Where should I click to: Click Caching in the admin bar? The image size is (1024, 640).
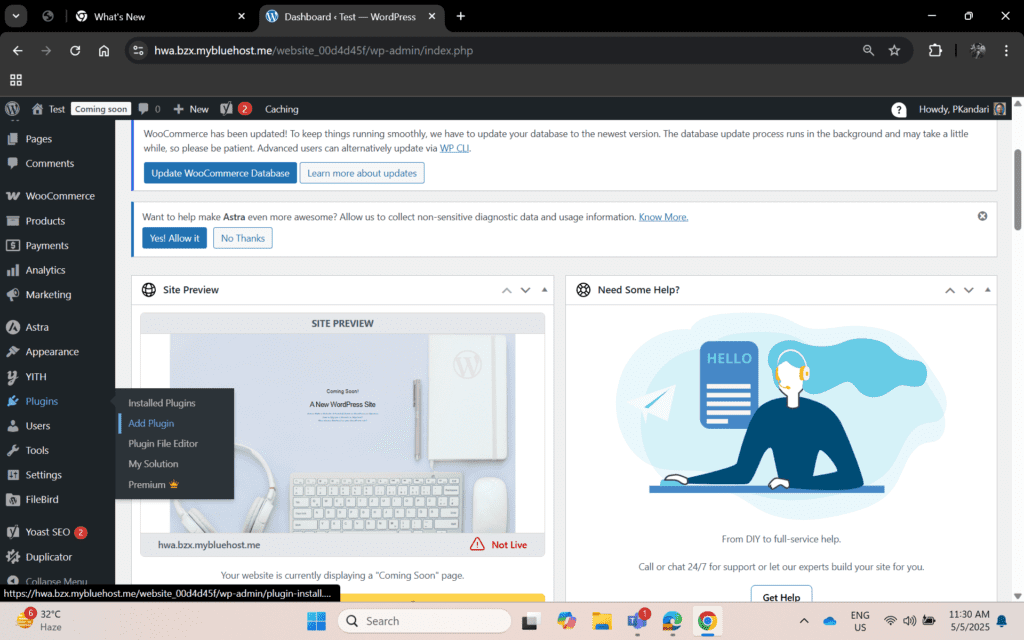coord(281,109)
